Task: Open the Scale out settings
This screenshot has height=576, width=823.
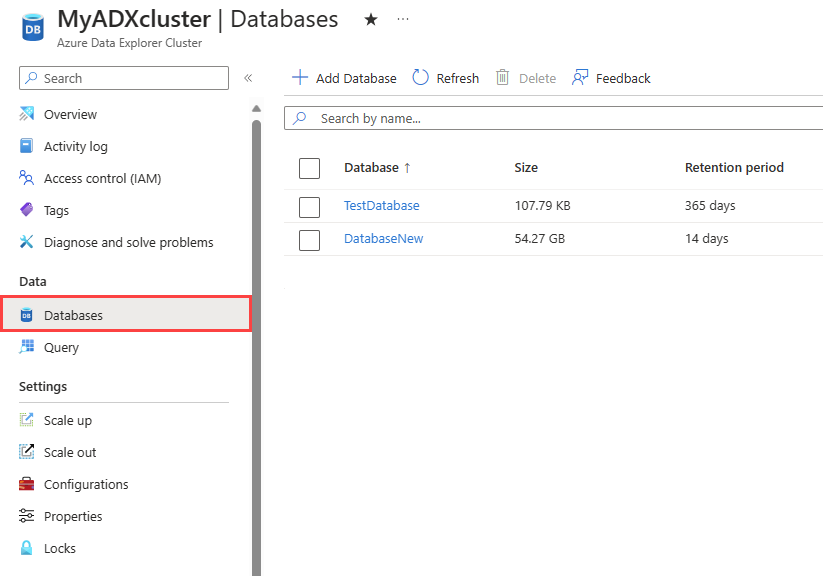Action: pyautogui.click(x=70, y=452)
